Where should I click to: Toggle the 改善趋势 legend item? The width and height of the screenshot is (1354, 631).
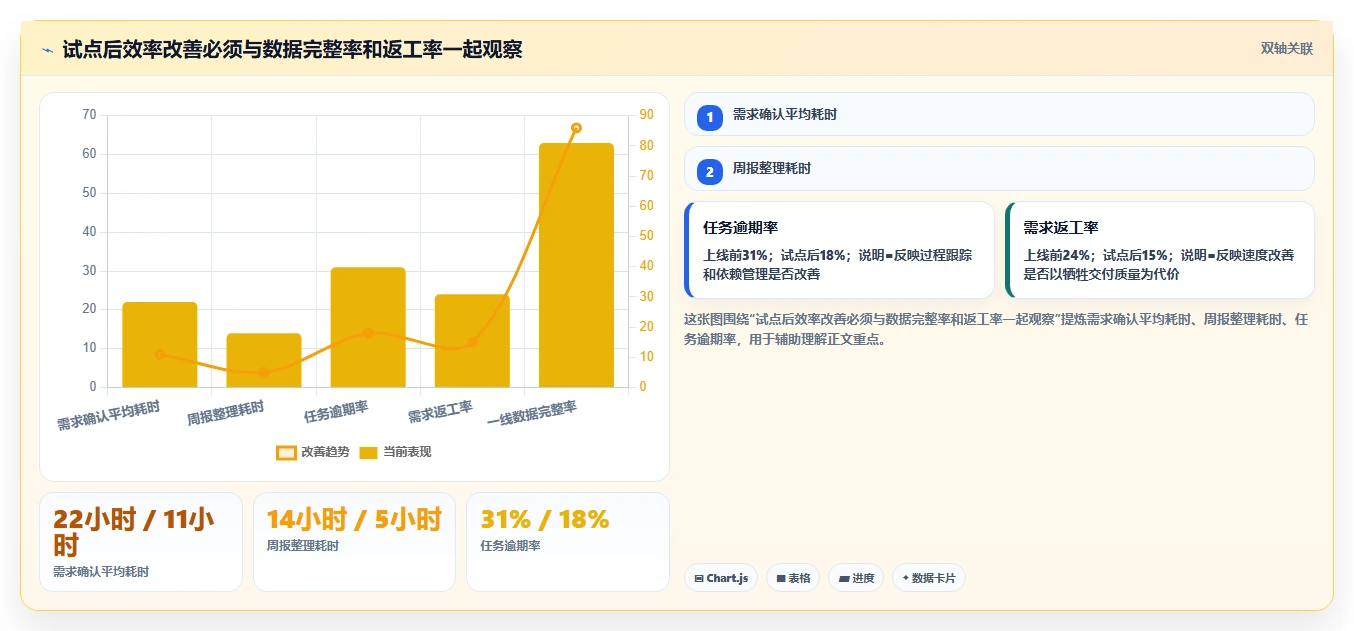(x=313, y=452)
